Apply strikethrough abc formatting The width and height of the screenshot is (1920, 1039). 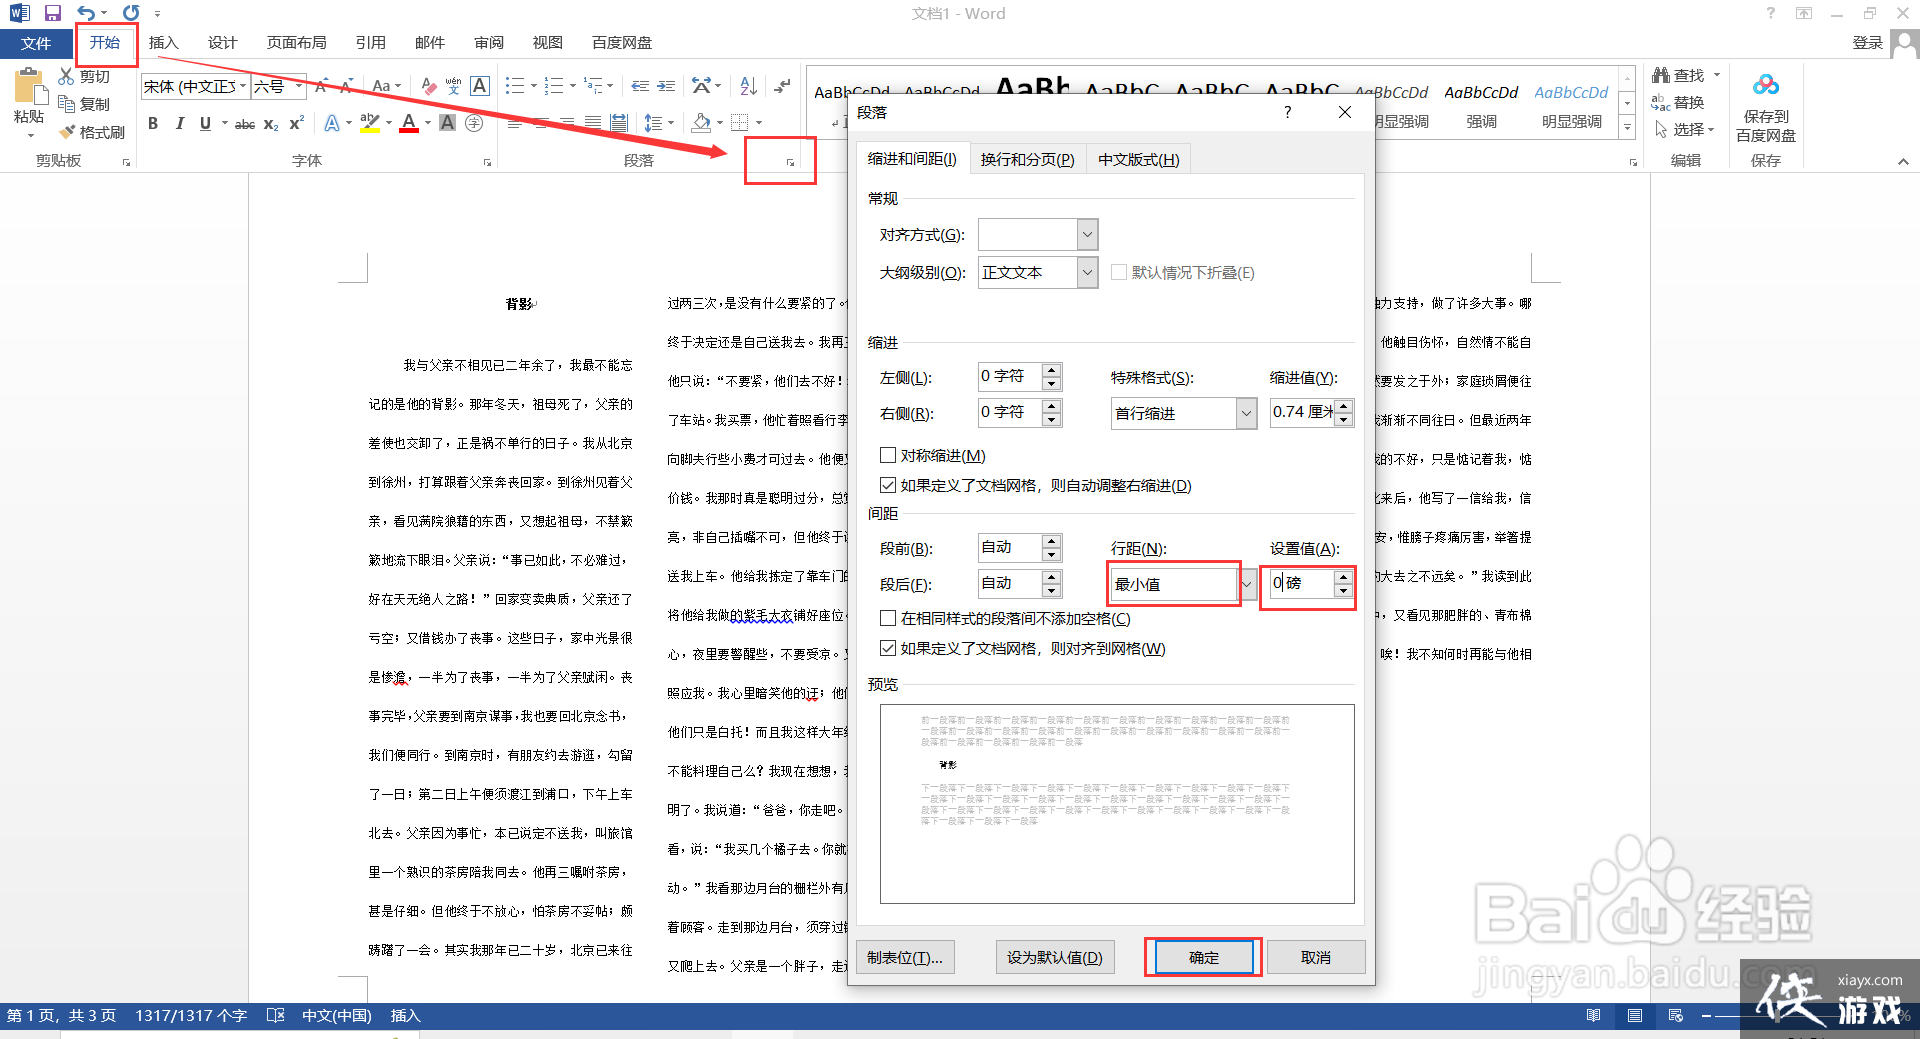click(x=245, y=124)
